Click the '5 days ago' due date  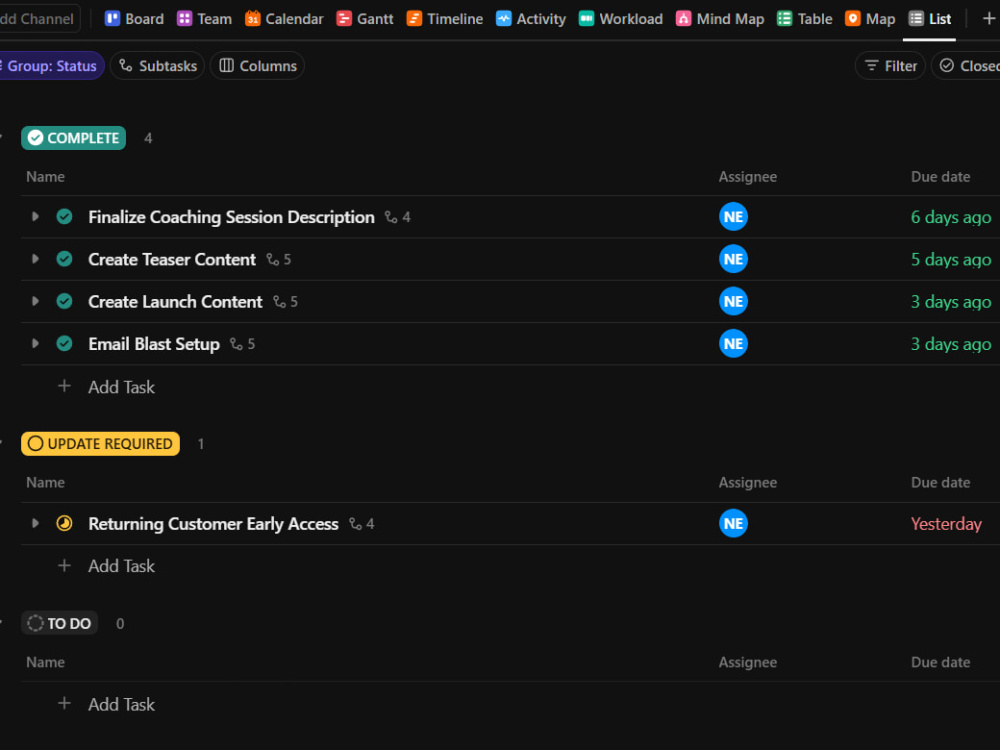point(951,260)
